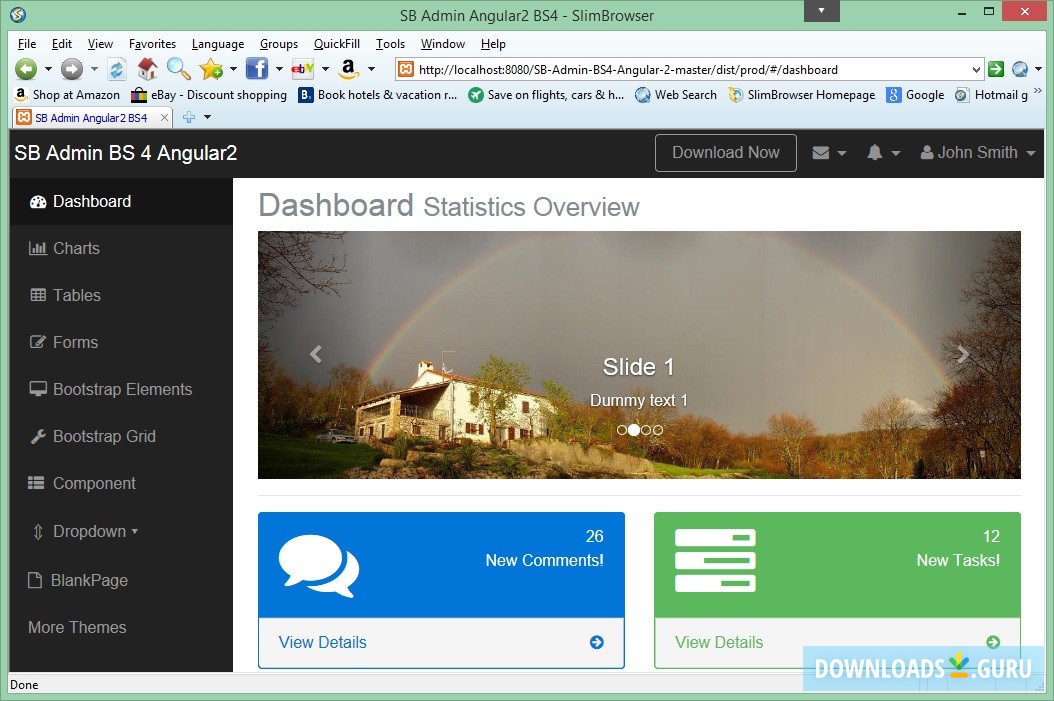This screenshot has width=1054, height=701.
Task: Expand the address bar URL history dropdown
Action: click(976, 70)
